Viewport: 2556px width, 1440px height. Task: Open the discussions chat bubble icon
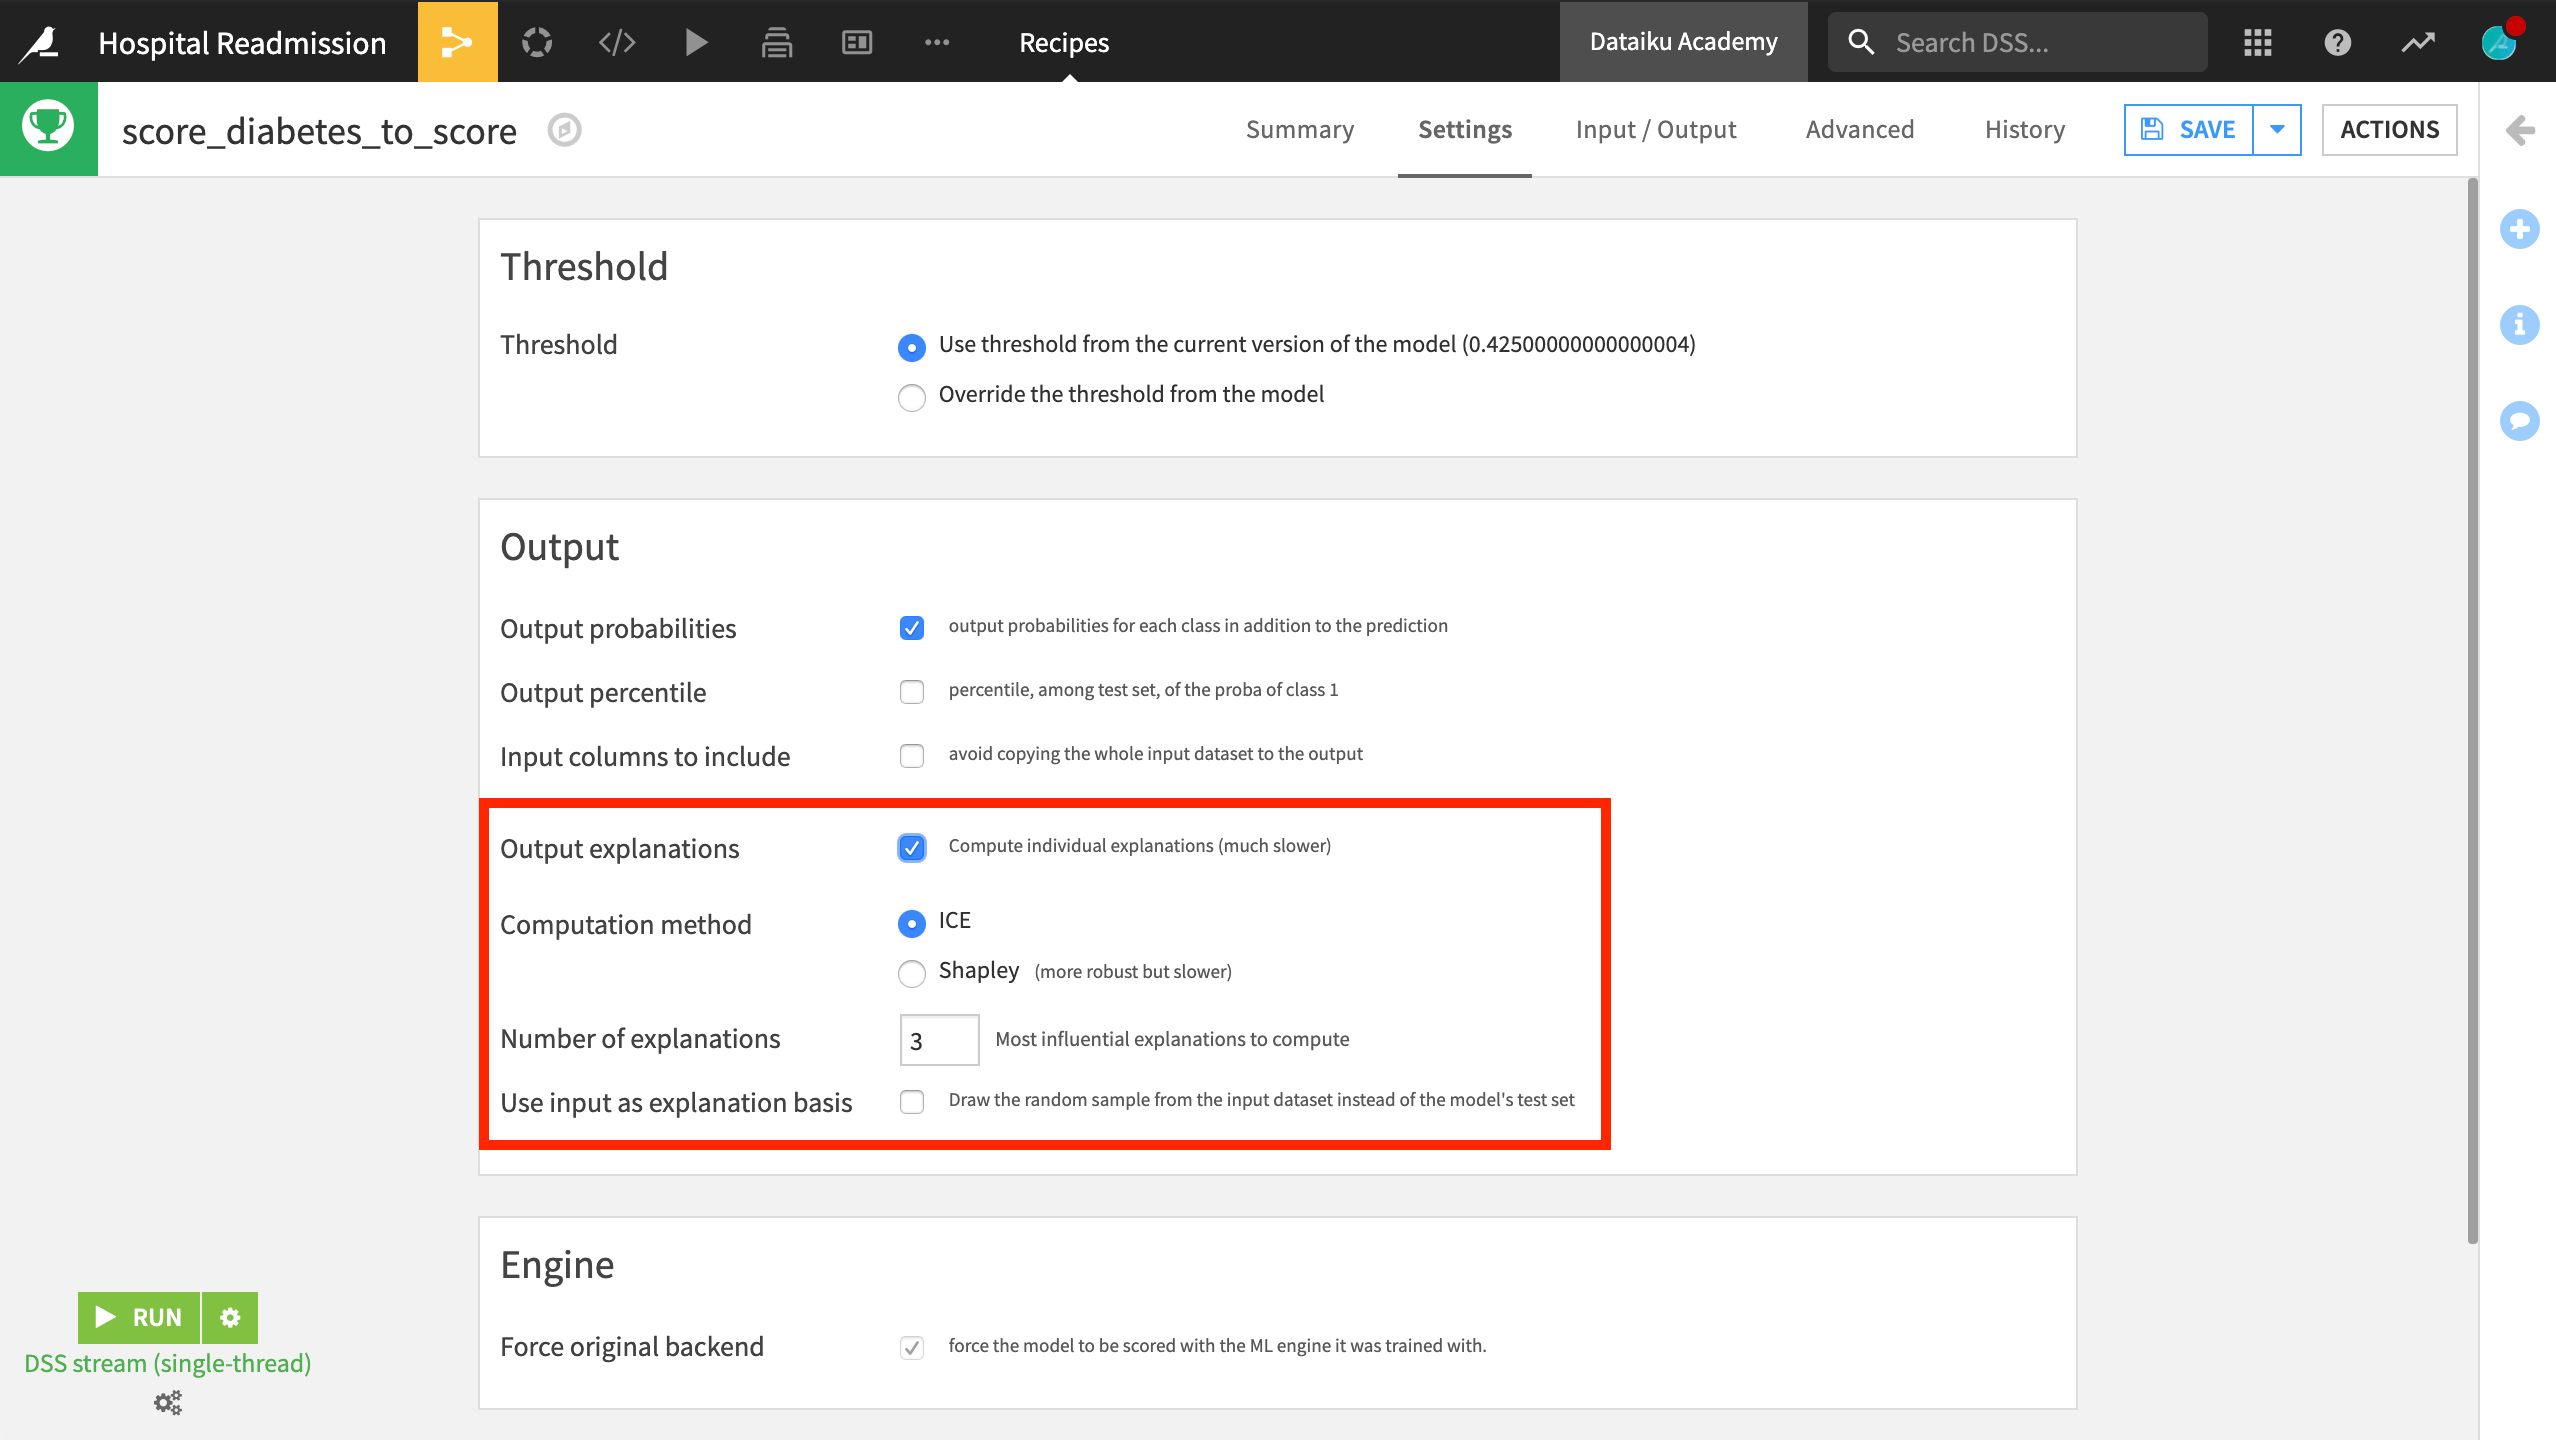[x=2519, y=420]
